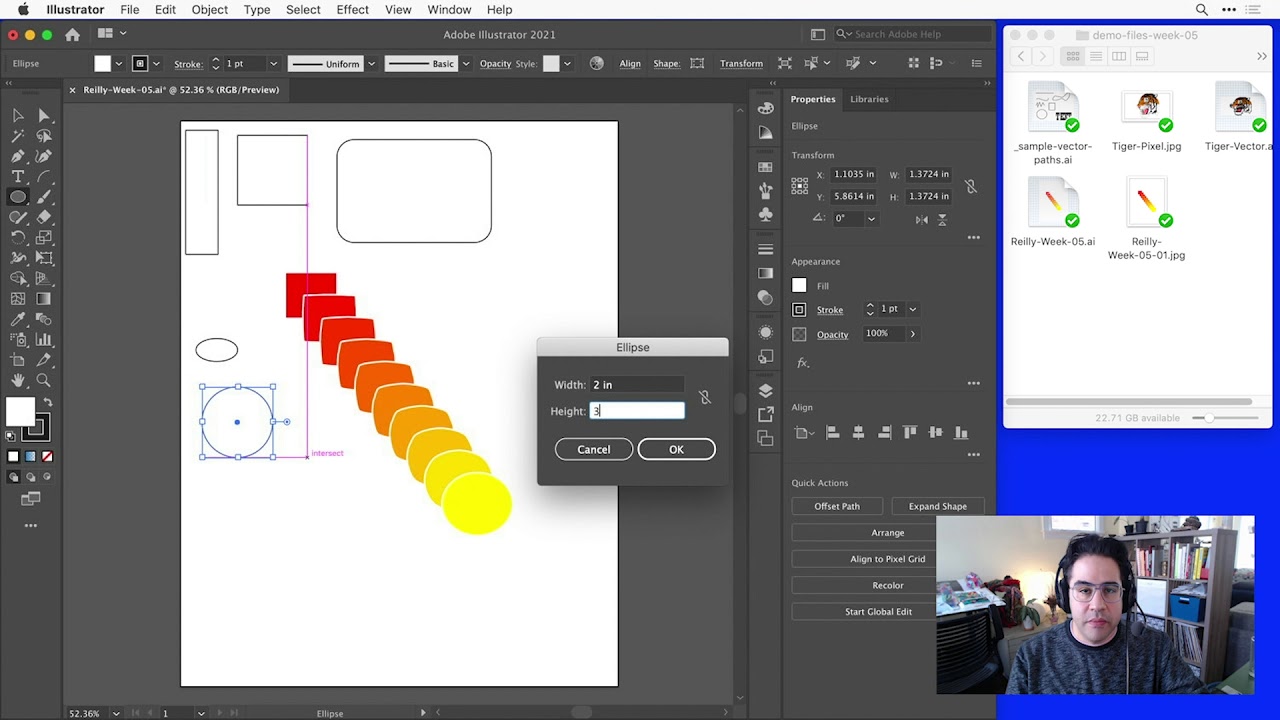This screenshot has width=1280, height=720.
Task: Select the Column Graph tool
Action: (x=44, y=340)
